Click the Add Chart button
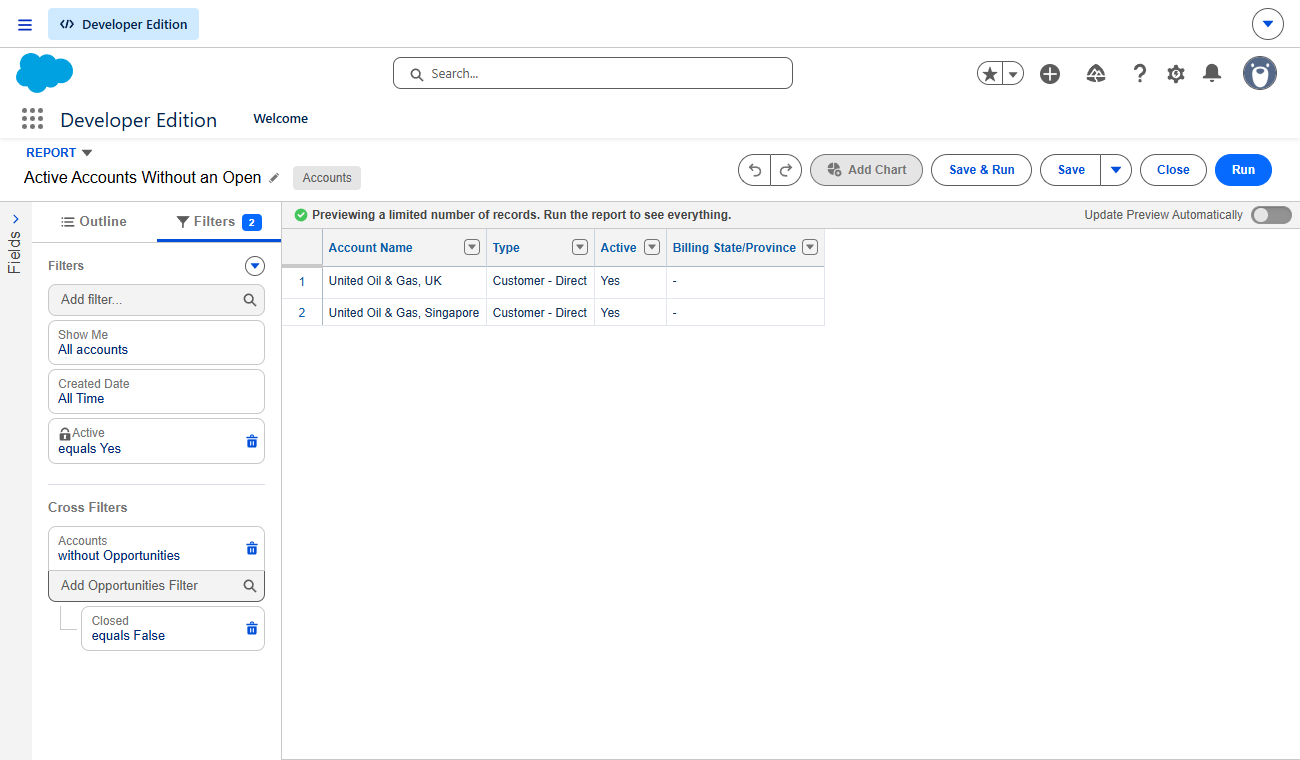This screenshot has width=1300, height=760. click(x=866, y=170)
